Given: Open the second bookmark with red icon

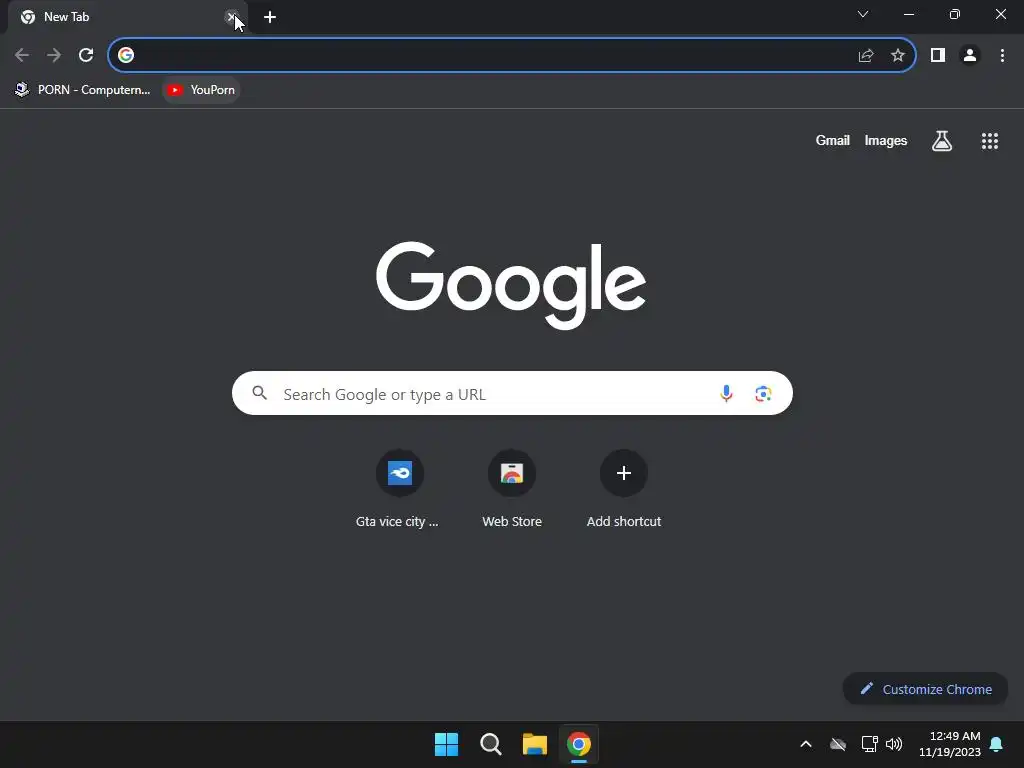Looking at the screenshot, I should [x=201, y=90].
